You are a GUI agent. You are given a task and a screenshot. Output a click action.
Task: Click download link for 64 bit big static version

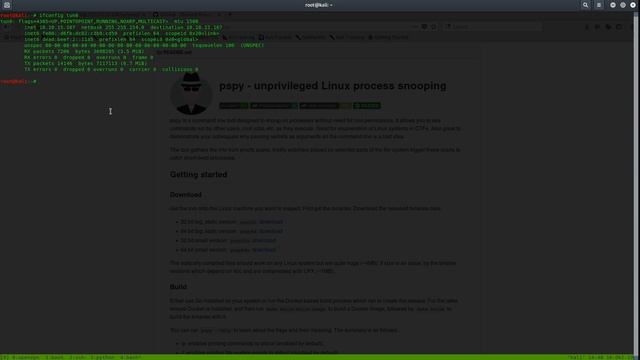click(271, 231)
